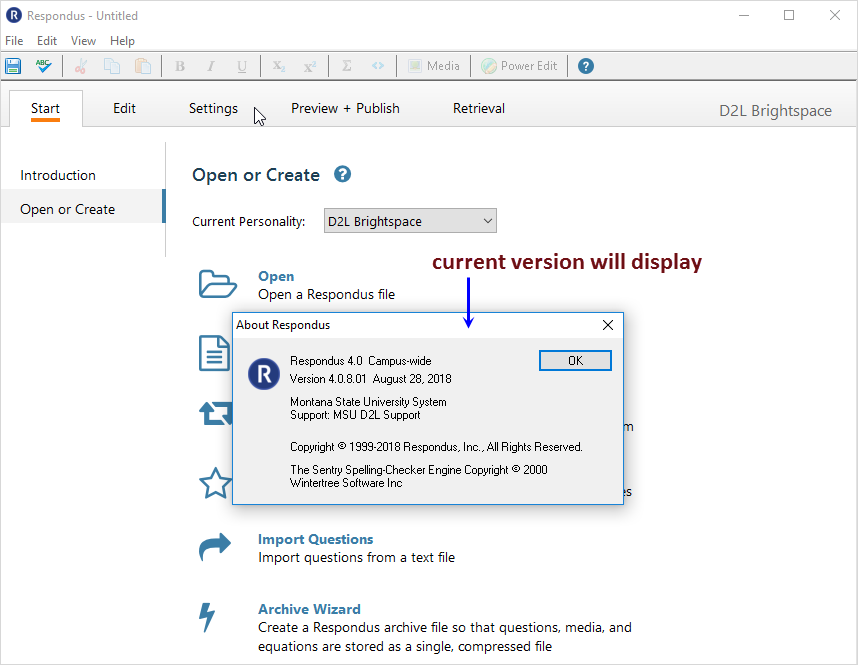858x665 pixels.
Task: Click the D2L Brightspace label at right
Action: [x=775, y=111]
